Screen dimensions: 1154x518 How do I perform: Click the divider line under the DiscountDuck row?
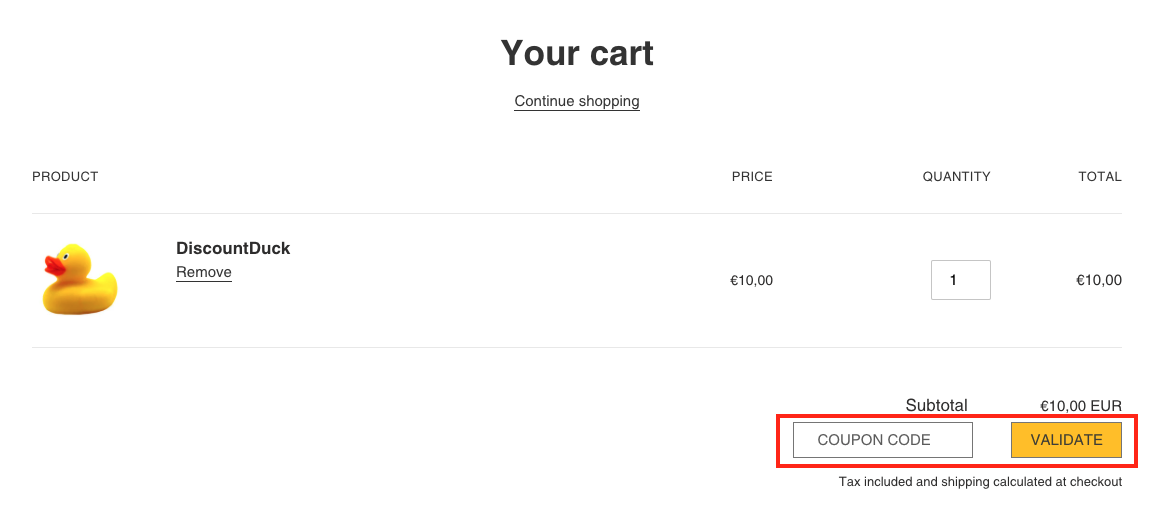coord(577,347)
